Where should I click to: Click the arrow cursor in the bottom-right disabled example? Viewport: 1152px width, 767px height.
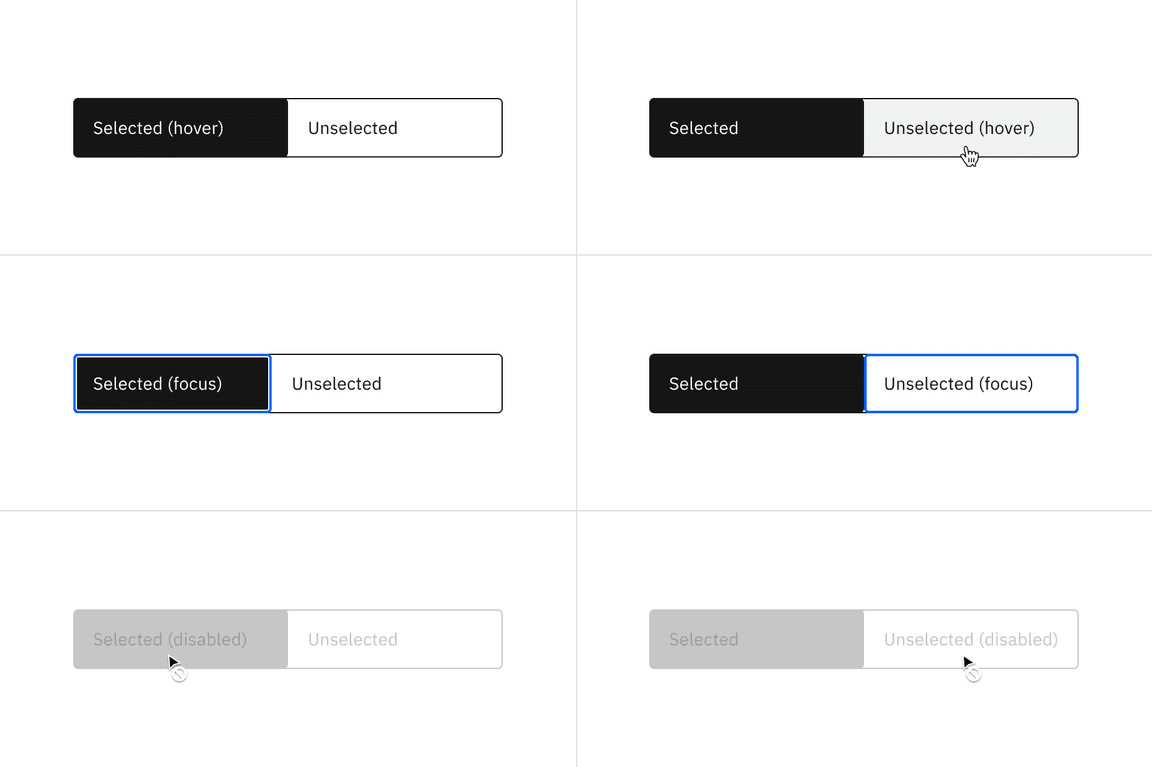pos(966,662)
